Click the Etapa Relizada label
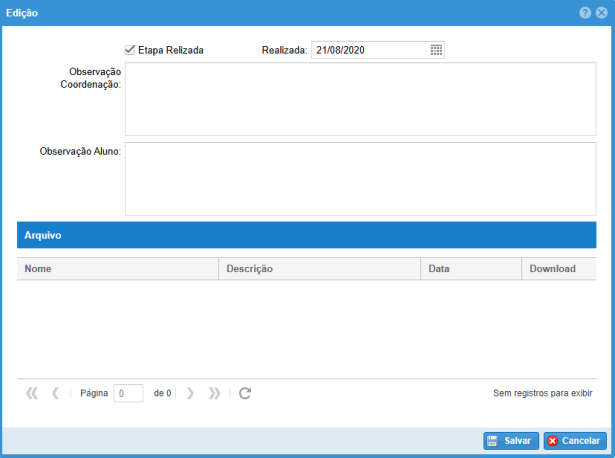615x458 pixels. tap(171, 50)
